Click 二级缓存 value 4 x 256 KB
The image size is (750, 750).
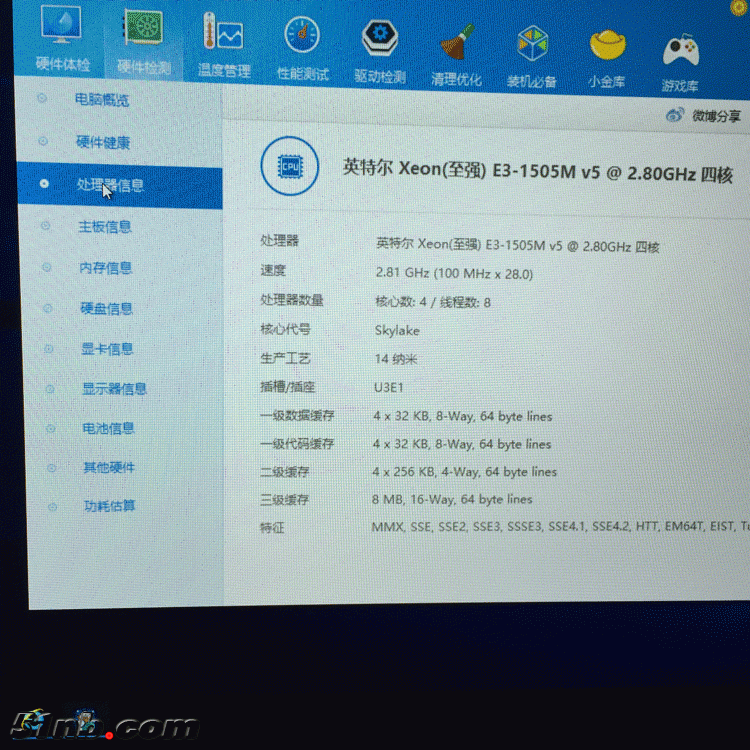(464, 472)
